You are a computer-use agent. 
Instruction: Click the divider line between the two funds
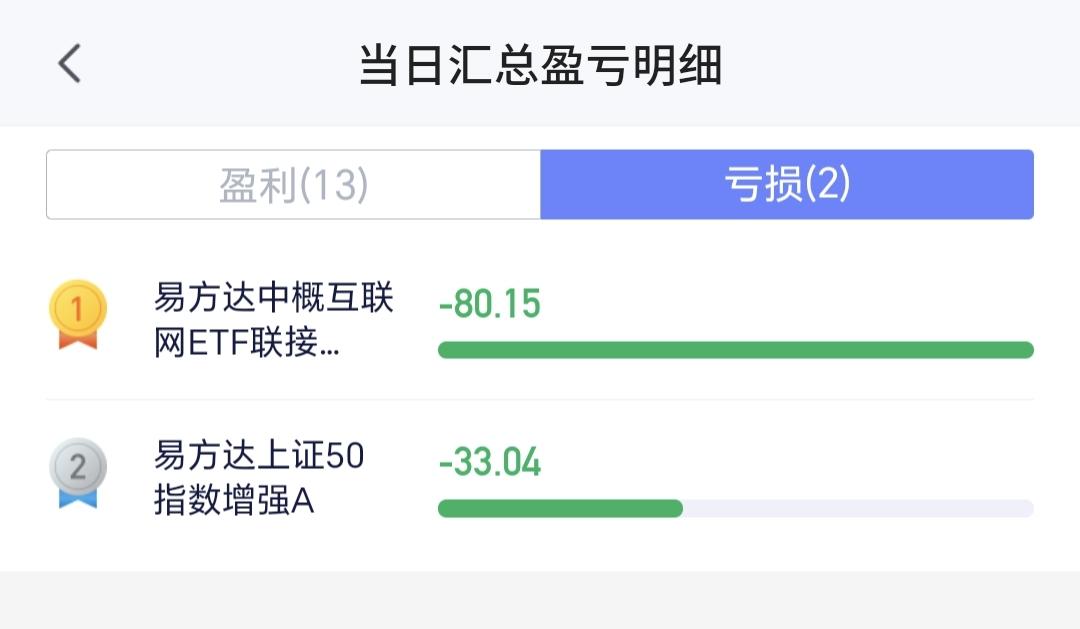(x=540, y=399)
